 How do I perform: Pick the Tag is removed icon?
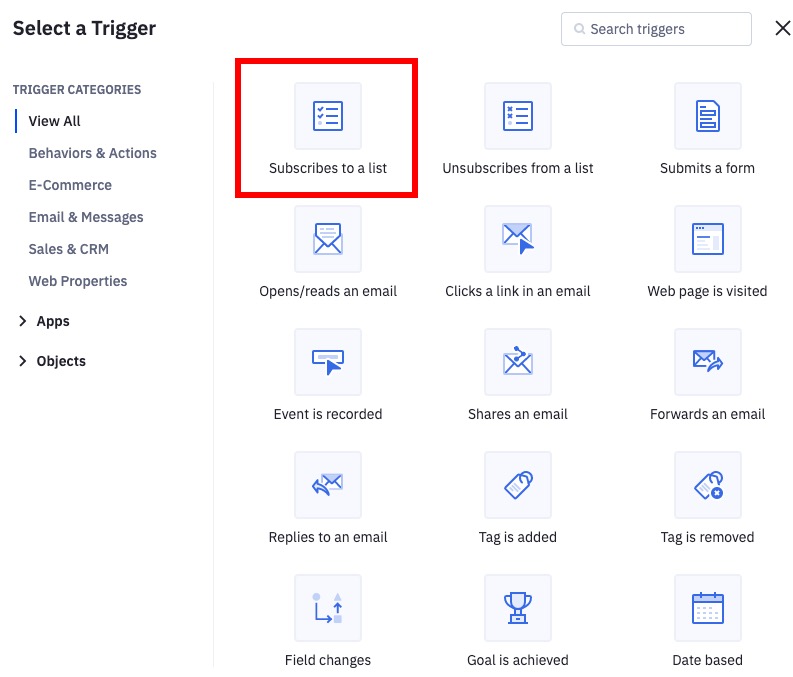[x=708, y=485]
